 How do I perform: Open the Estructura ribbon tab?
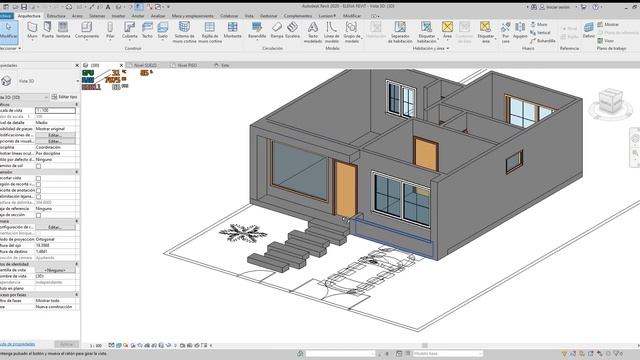(56, 16)
